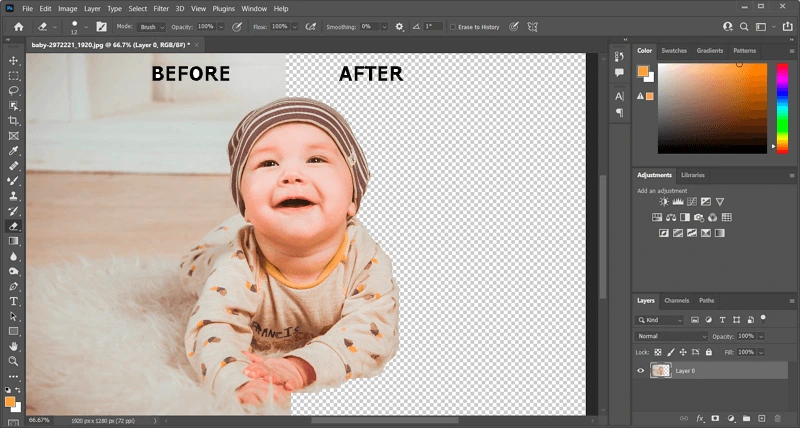800x428 pixels.
Task: Switch to the Gradients tab
Action: tap(710, 51)
